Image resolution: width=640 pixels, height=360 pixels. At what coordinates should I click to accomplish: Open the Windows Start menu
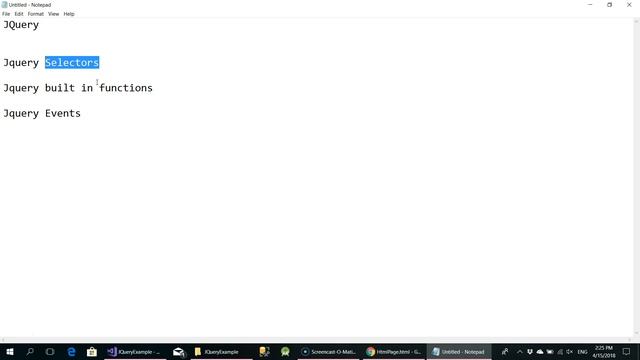(x=10, y=352)
